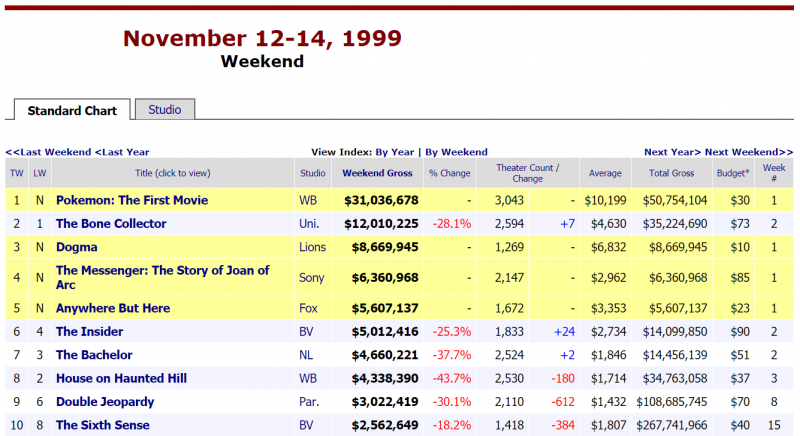Viewport: 800px width, 436px height.
Task: Open the Last Year link
Action: point(122,152)
